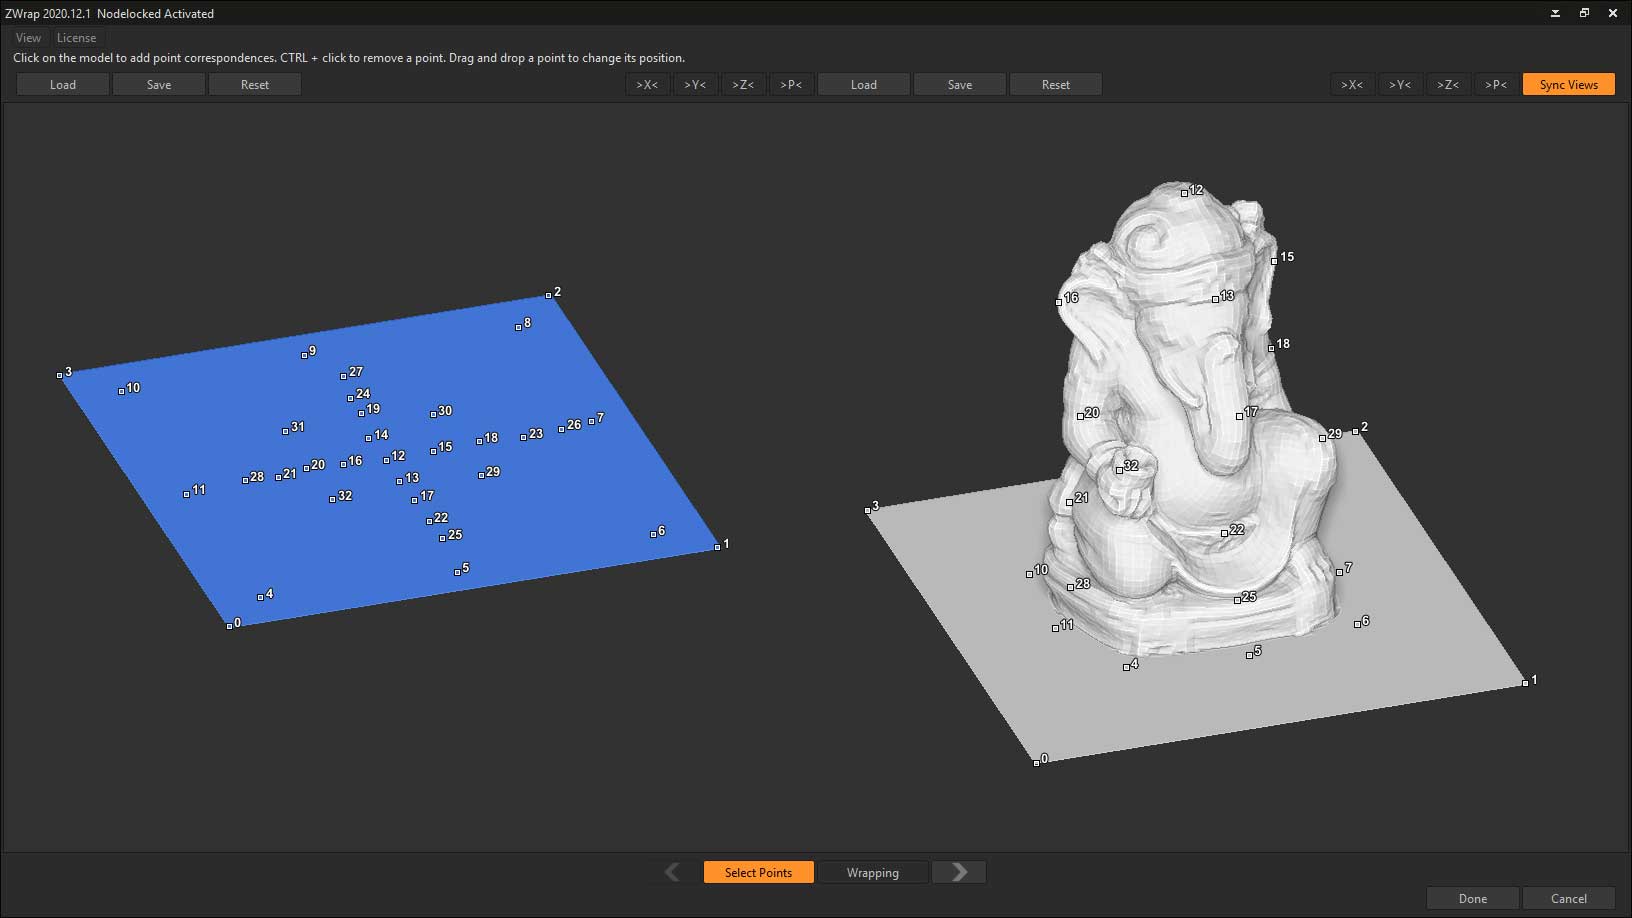This screenshot has width=1632, height=918.
Task: Save points from the left viewport
Action: pyautogui.click(x=159, y=85)
